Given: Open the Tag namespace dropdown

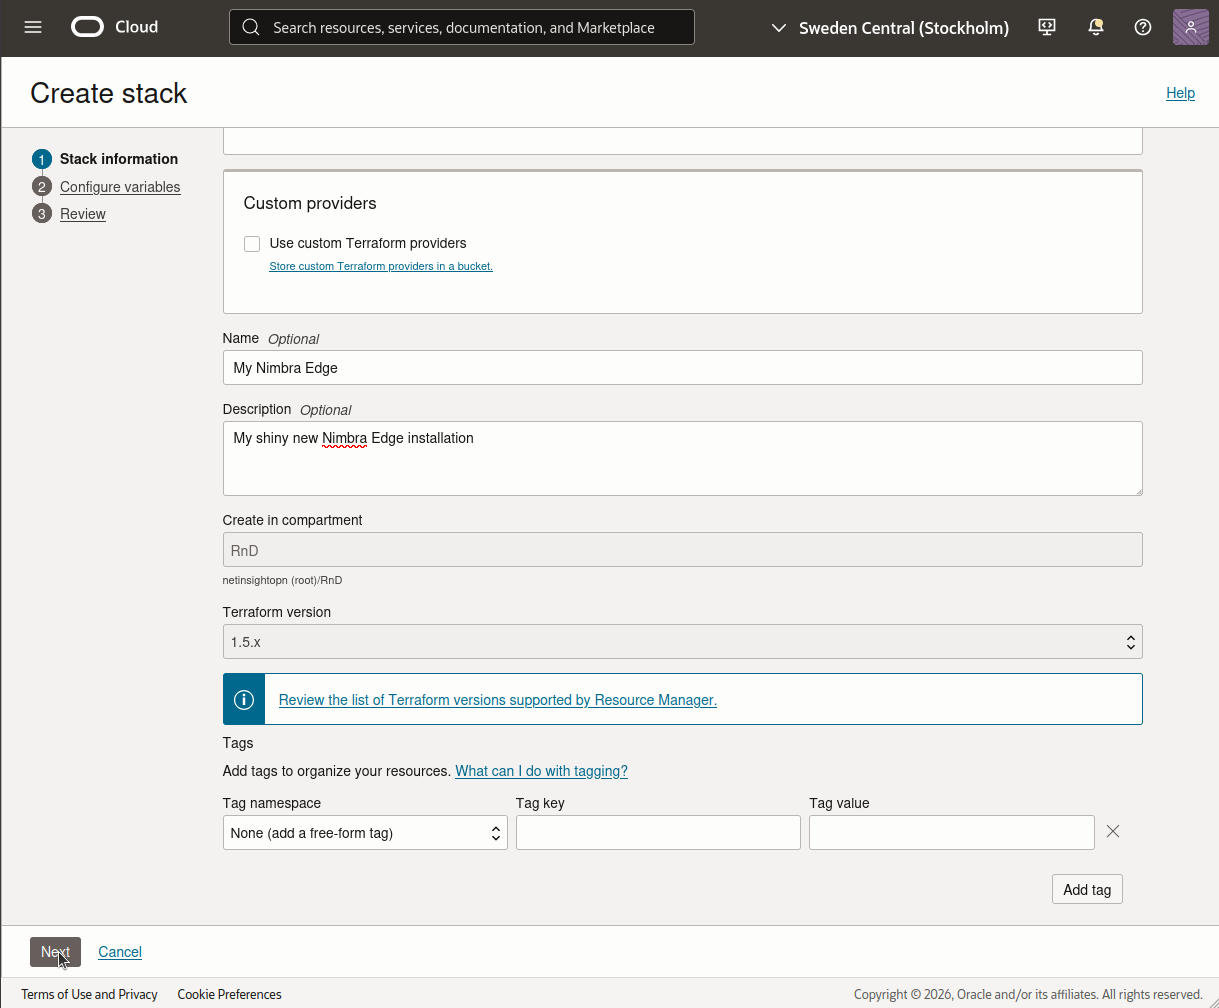Looking at the screenshot, I should 365,833.
